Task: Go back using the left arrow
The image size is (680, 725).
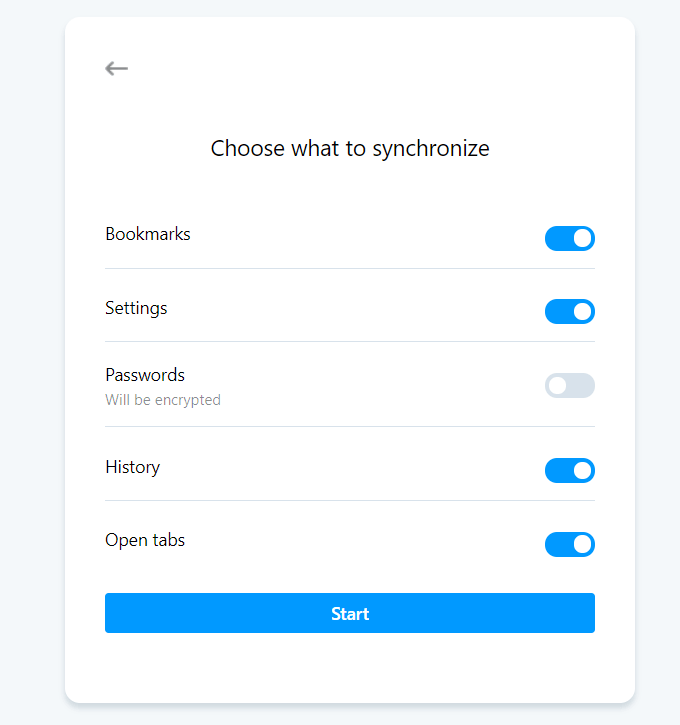Action: [117, 68]
